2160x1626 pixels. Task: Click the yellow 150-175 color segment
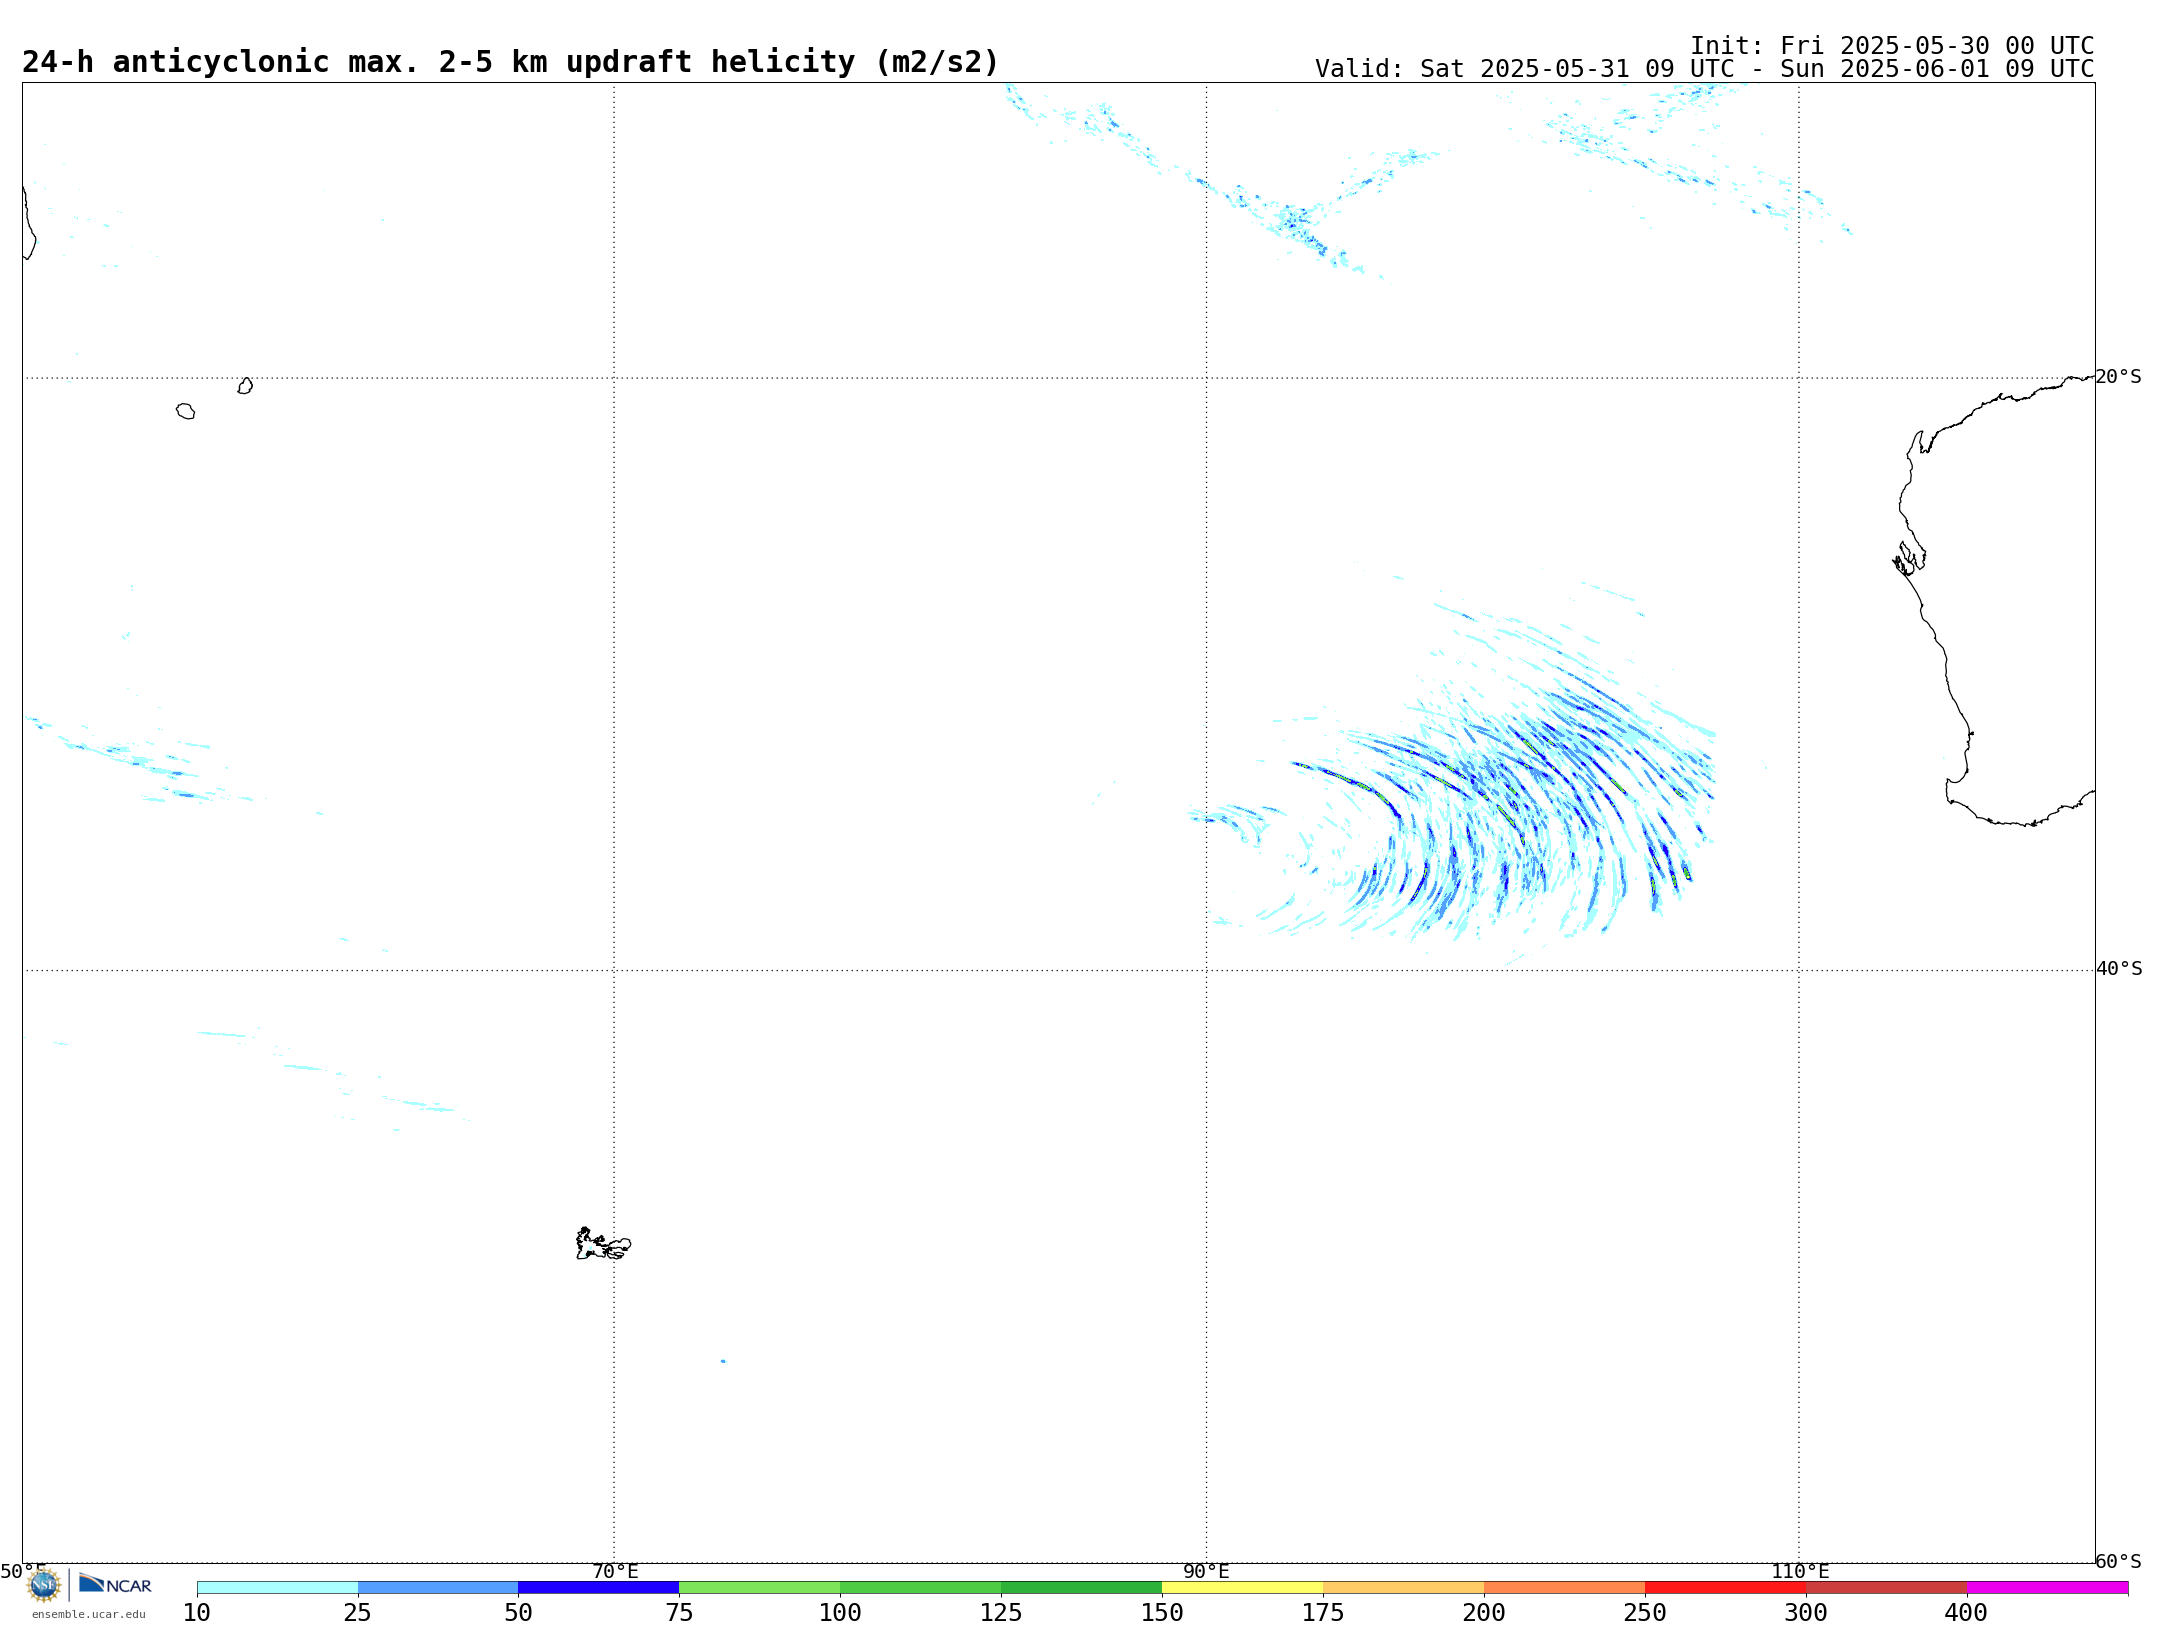point(1242,1588)
